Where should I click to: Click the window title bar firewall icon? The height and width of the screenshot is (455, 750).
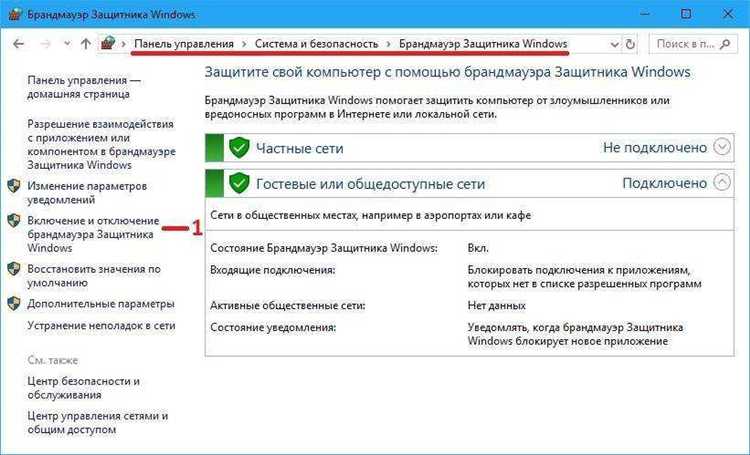[15, 14]
